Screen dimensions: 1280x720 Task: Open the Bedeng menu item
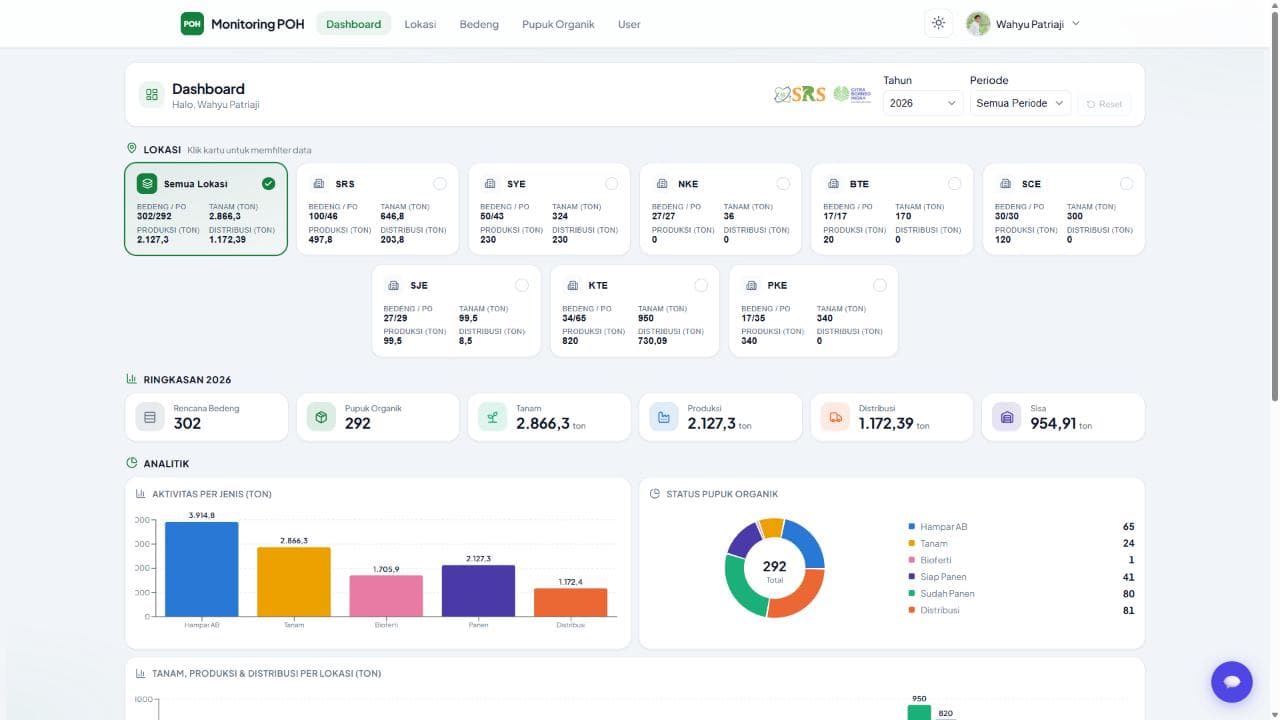click(x=479, y=24)
